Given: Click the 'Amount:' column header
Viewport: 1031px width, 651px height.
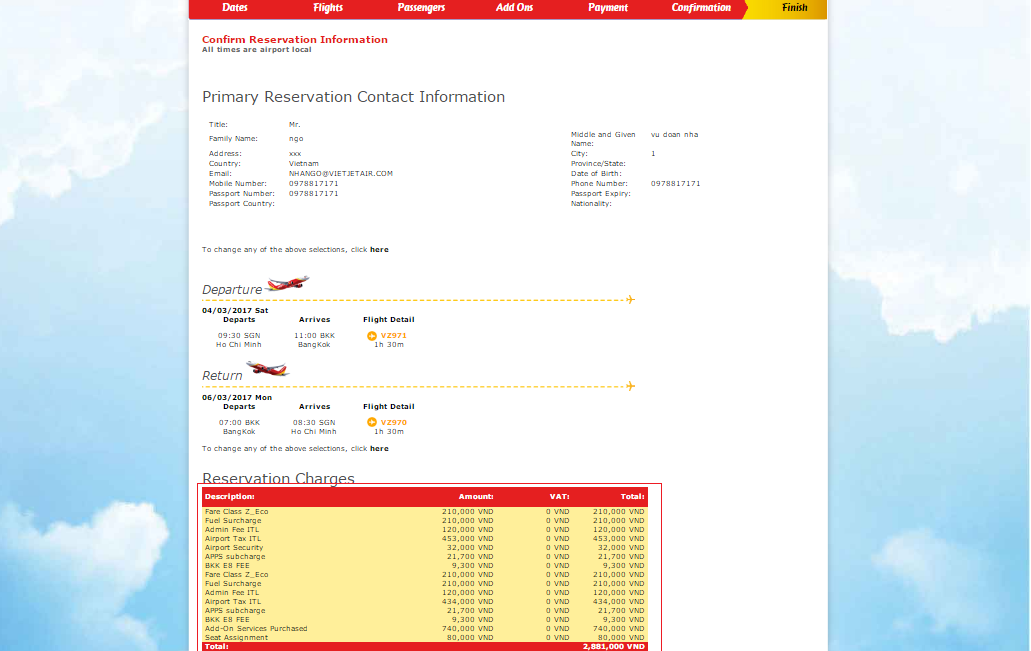Looking at the screenshot, I should [476, 497].
